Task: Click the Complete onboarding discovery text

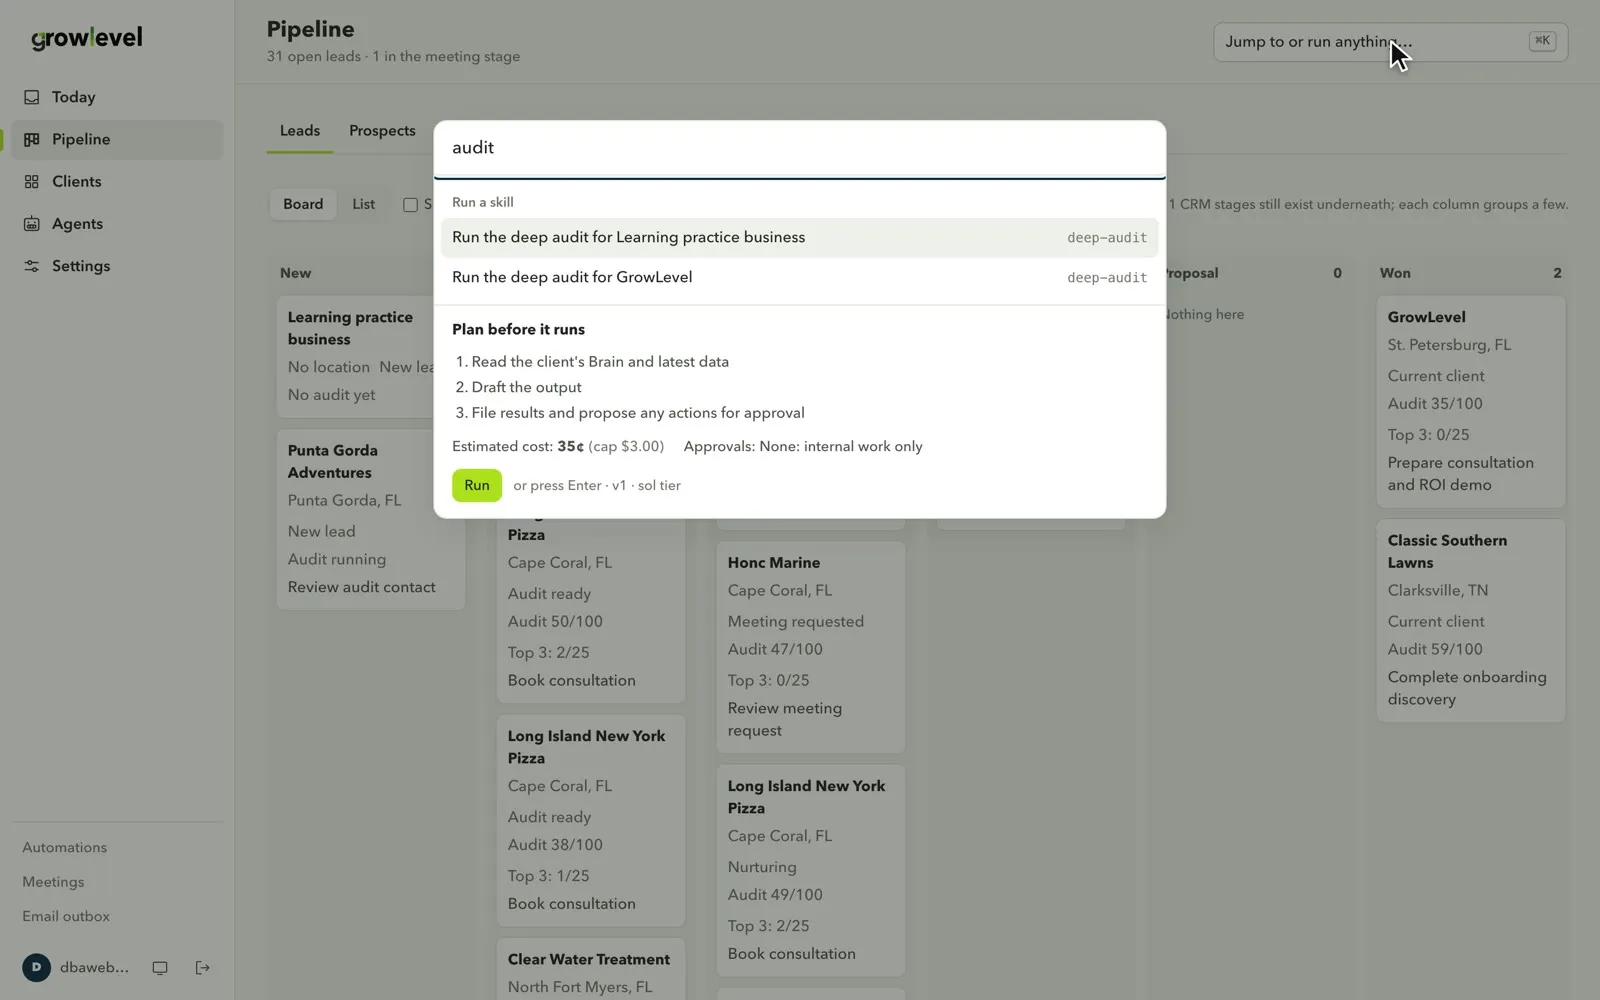Action: pos(1467,688)
